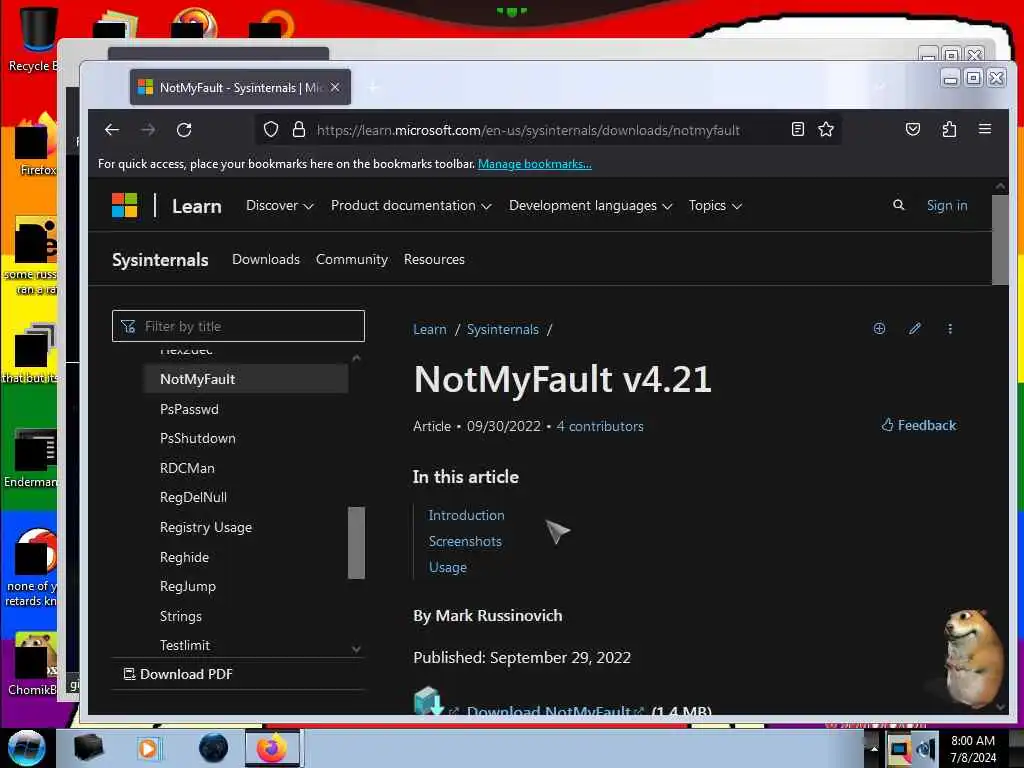The height and width of the screenshot is (768, 1024).
Task: Open the Firefox hamburger application menu
Action: point(985,129)
